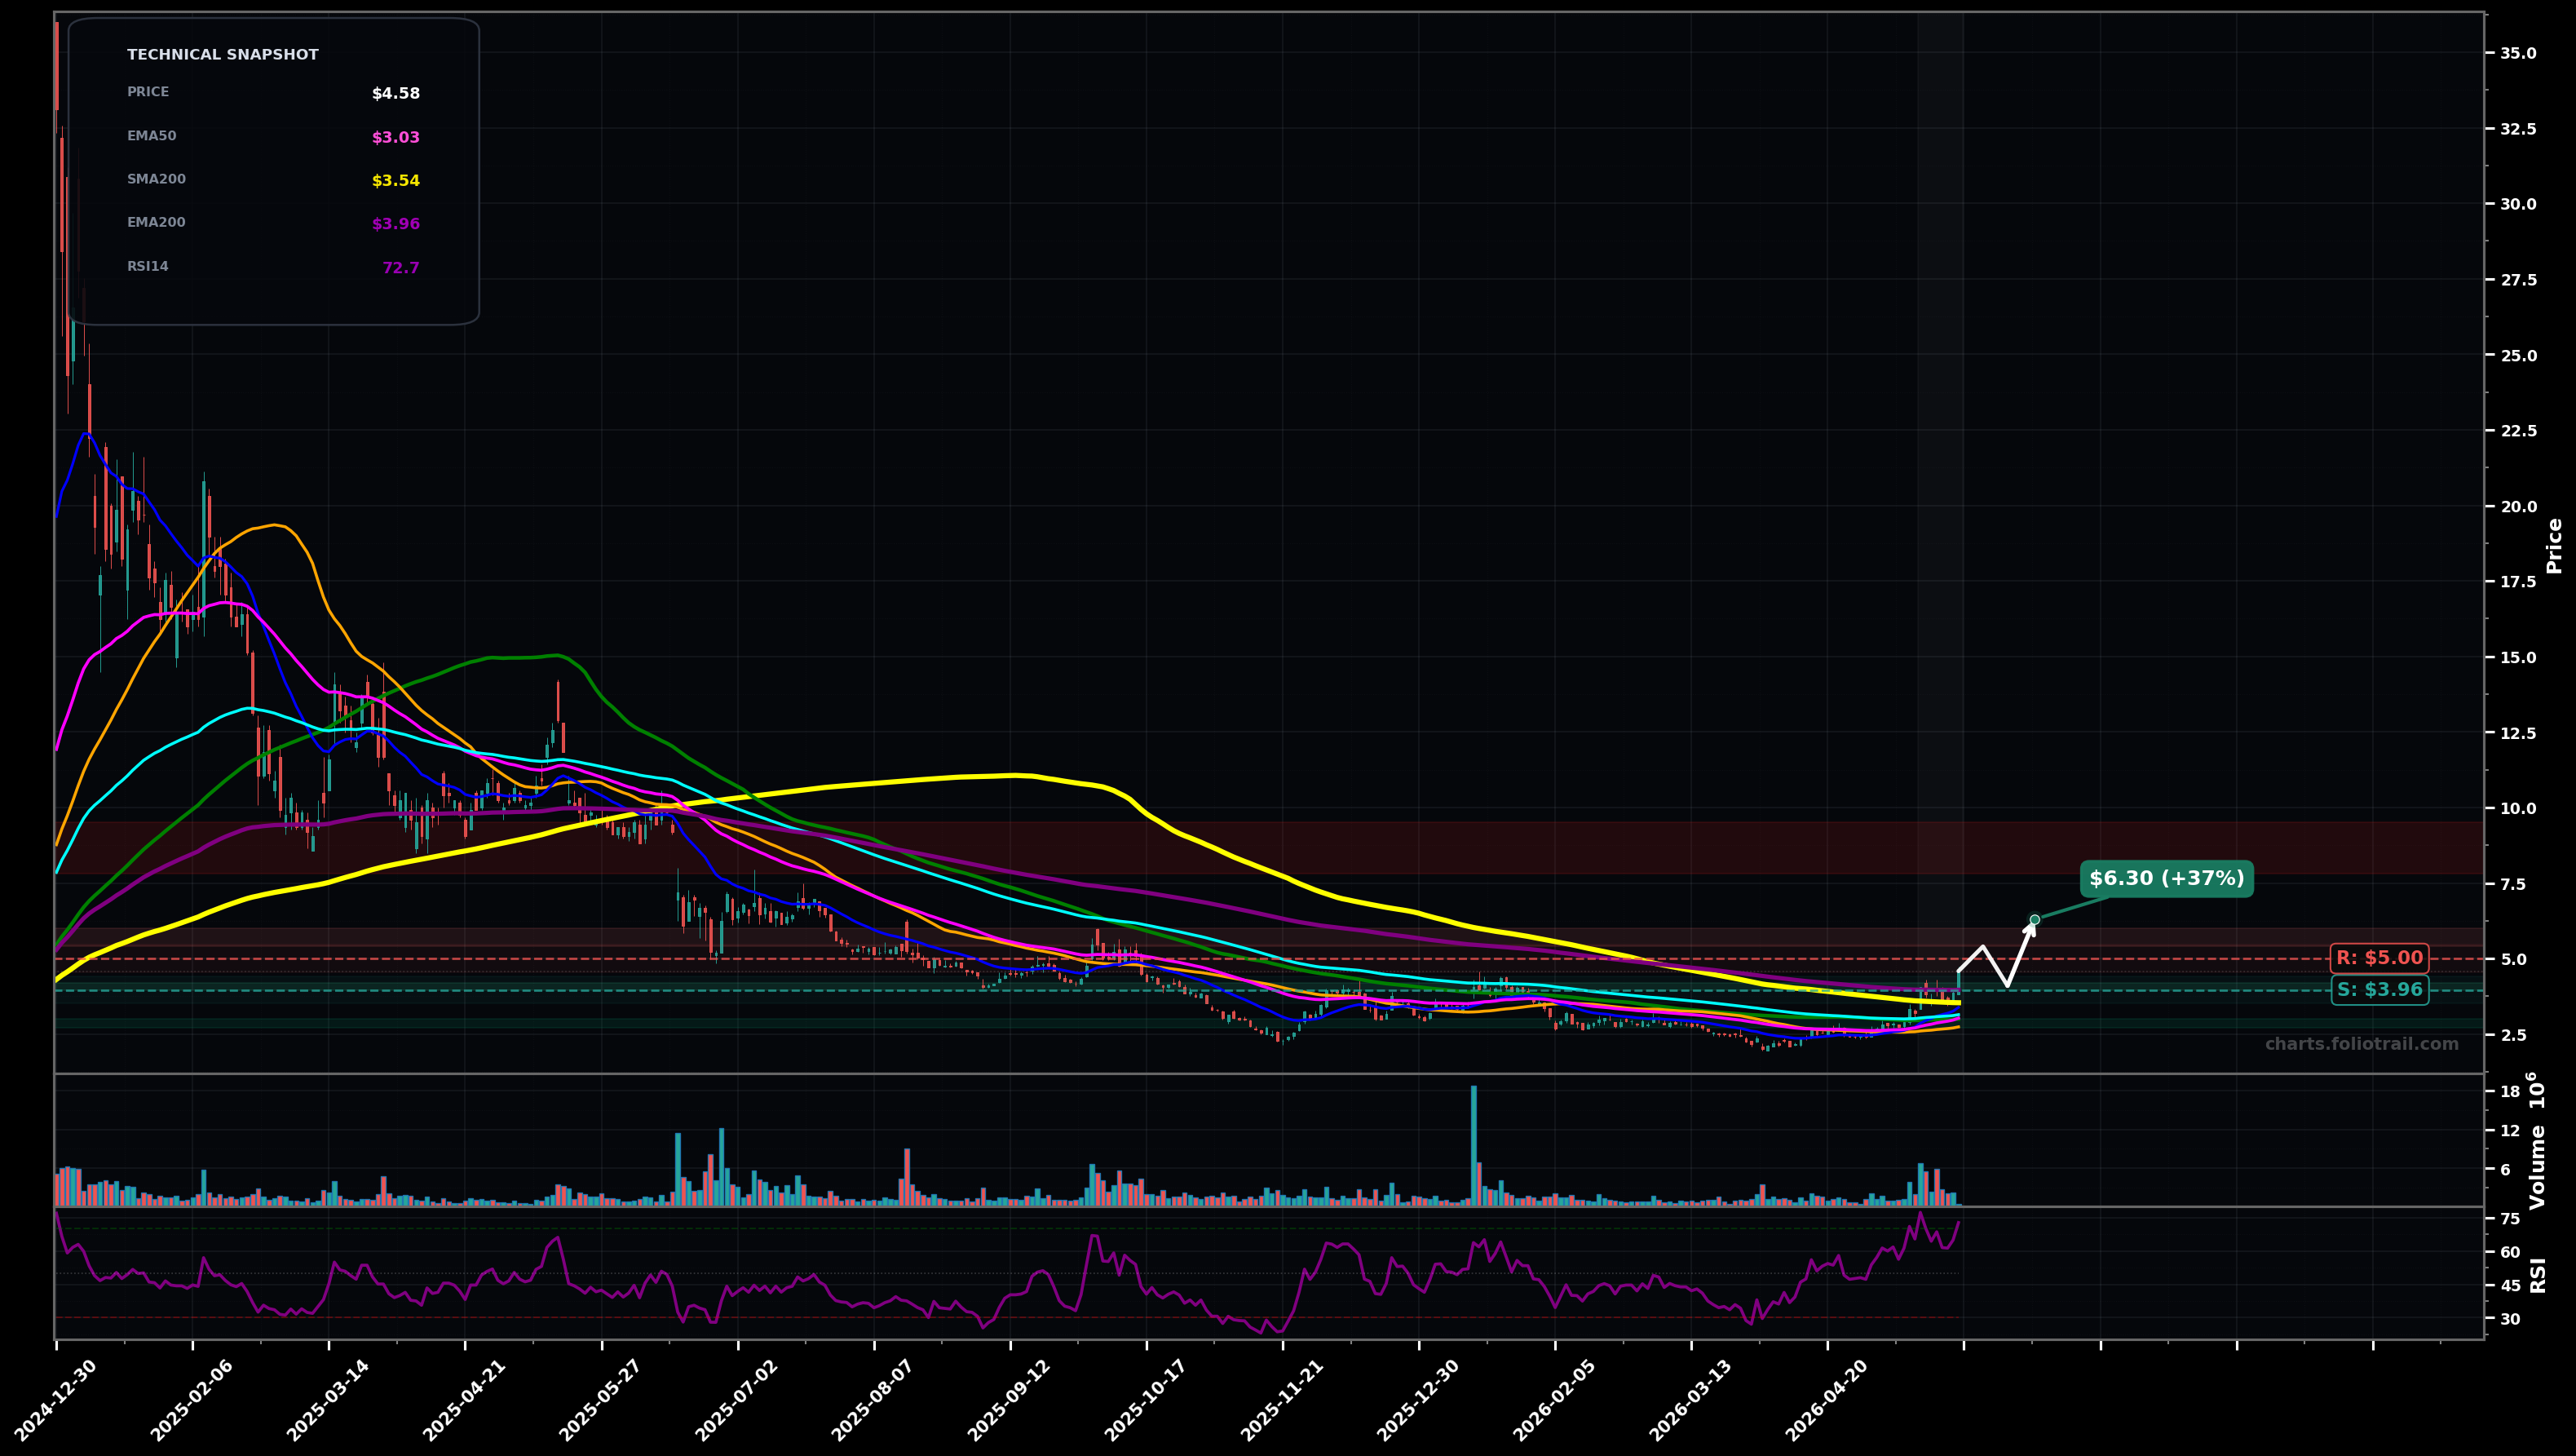Click the 12.5 price axis tick
The image size is (2576, 1456).
coord(2518,733)
